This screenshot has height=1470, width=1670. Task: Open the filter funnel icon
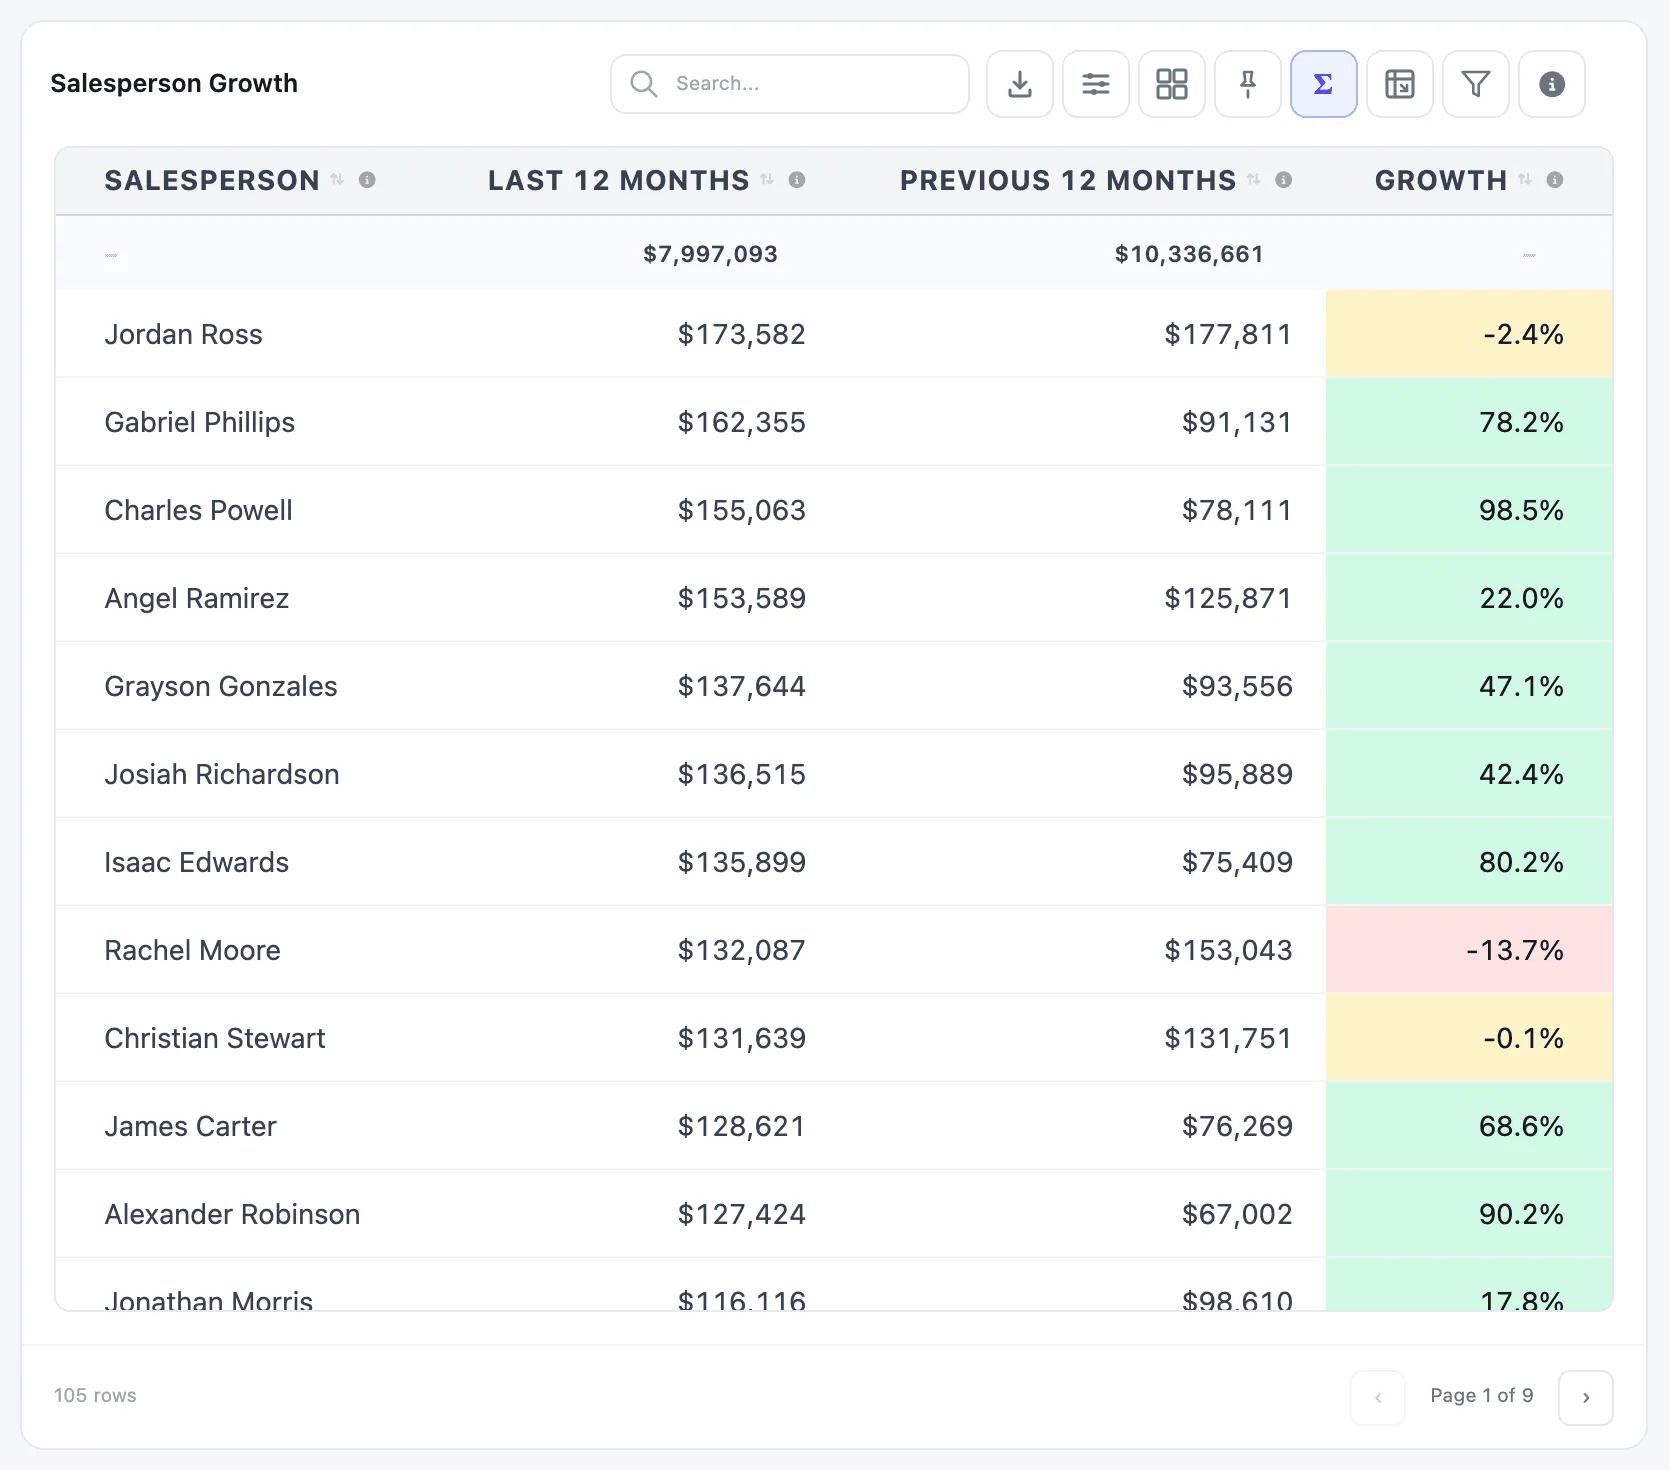[x=1476, y=84]
